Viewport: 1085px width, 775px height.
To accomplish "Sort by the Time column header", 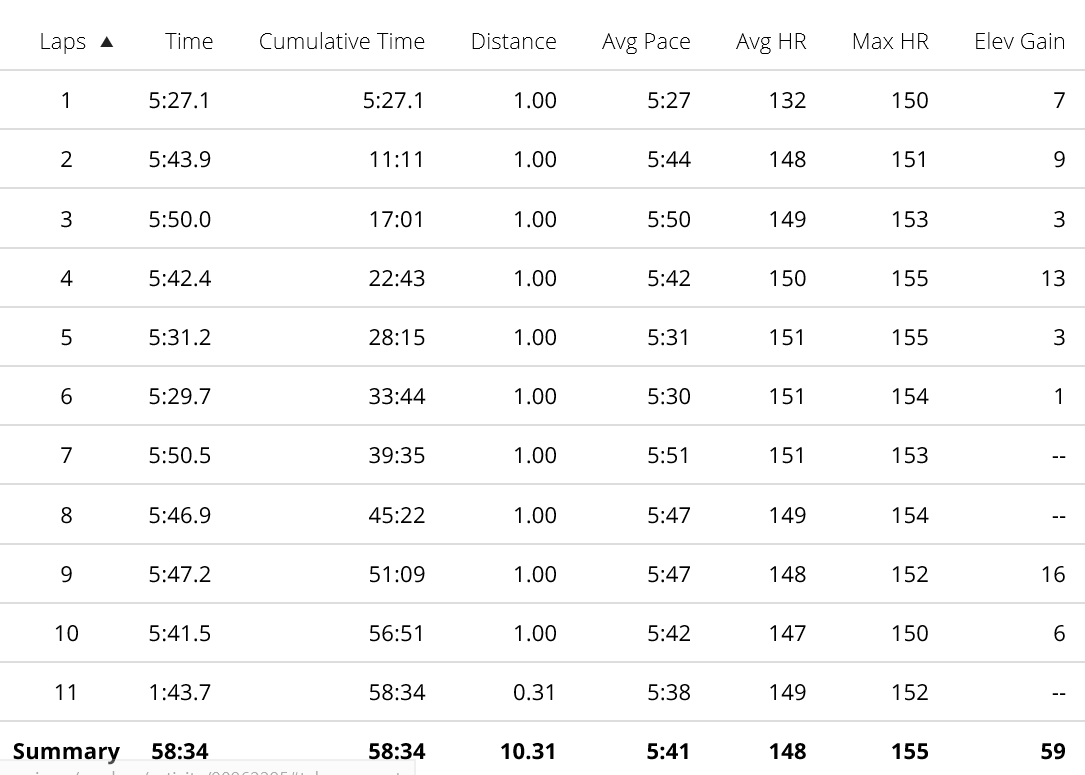I will pyautogui.click(x=189, y=42).
